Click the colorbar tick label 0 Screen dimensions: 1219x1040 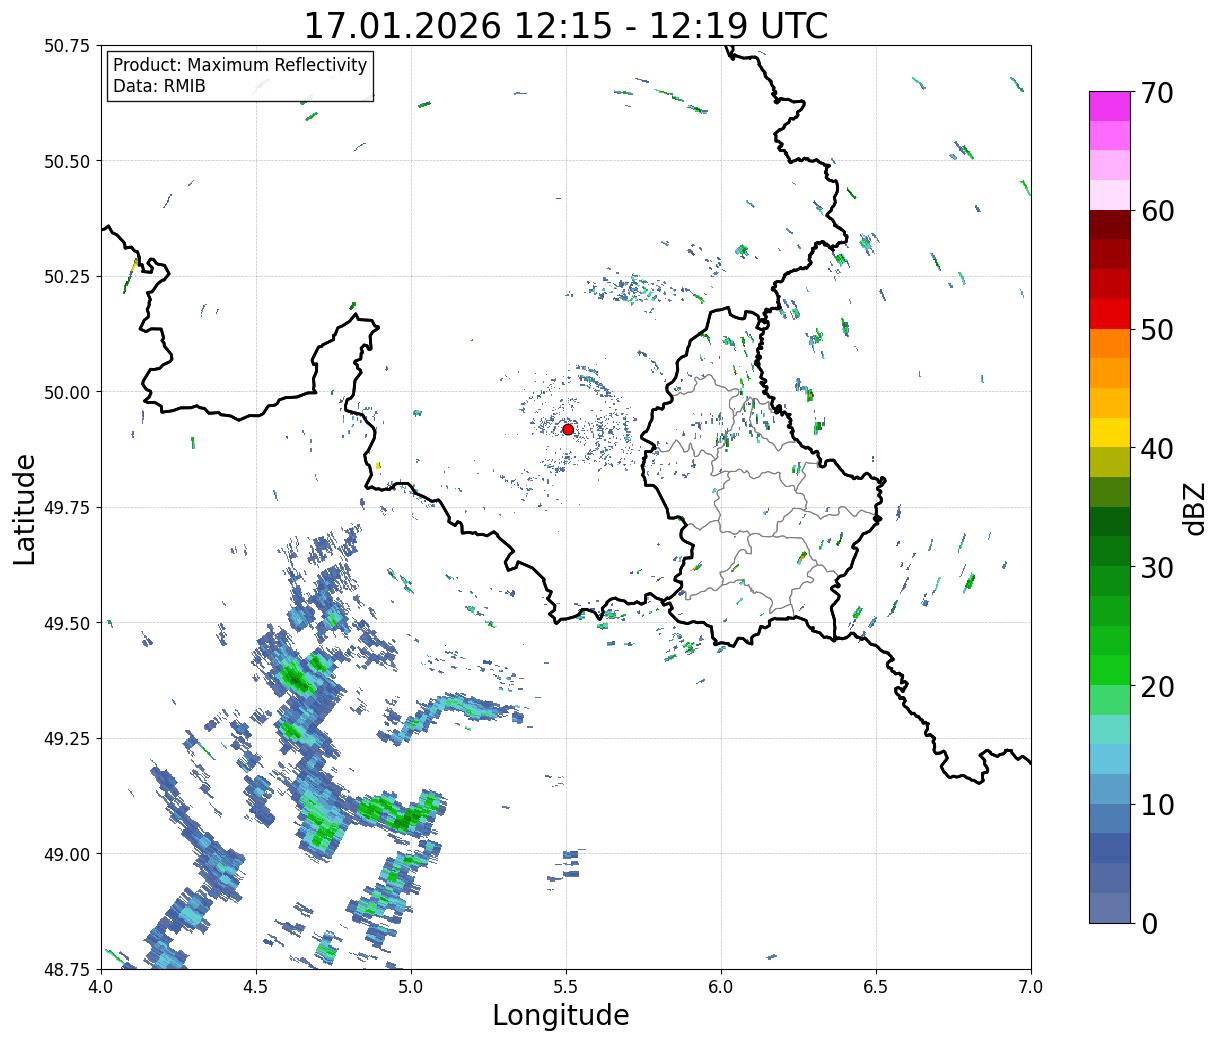(1148, 923)
